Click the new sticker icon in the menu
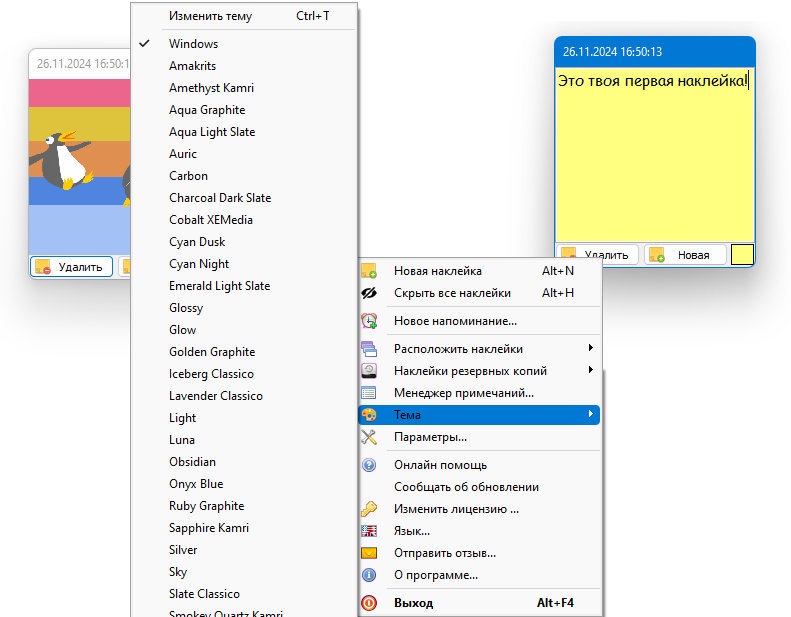 [x=369, y=271]
